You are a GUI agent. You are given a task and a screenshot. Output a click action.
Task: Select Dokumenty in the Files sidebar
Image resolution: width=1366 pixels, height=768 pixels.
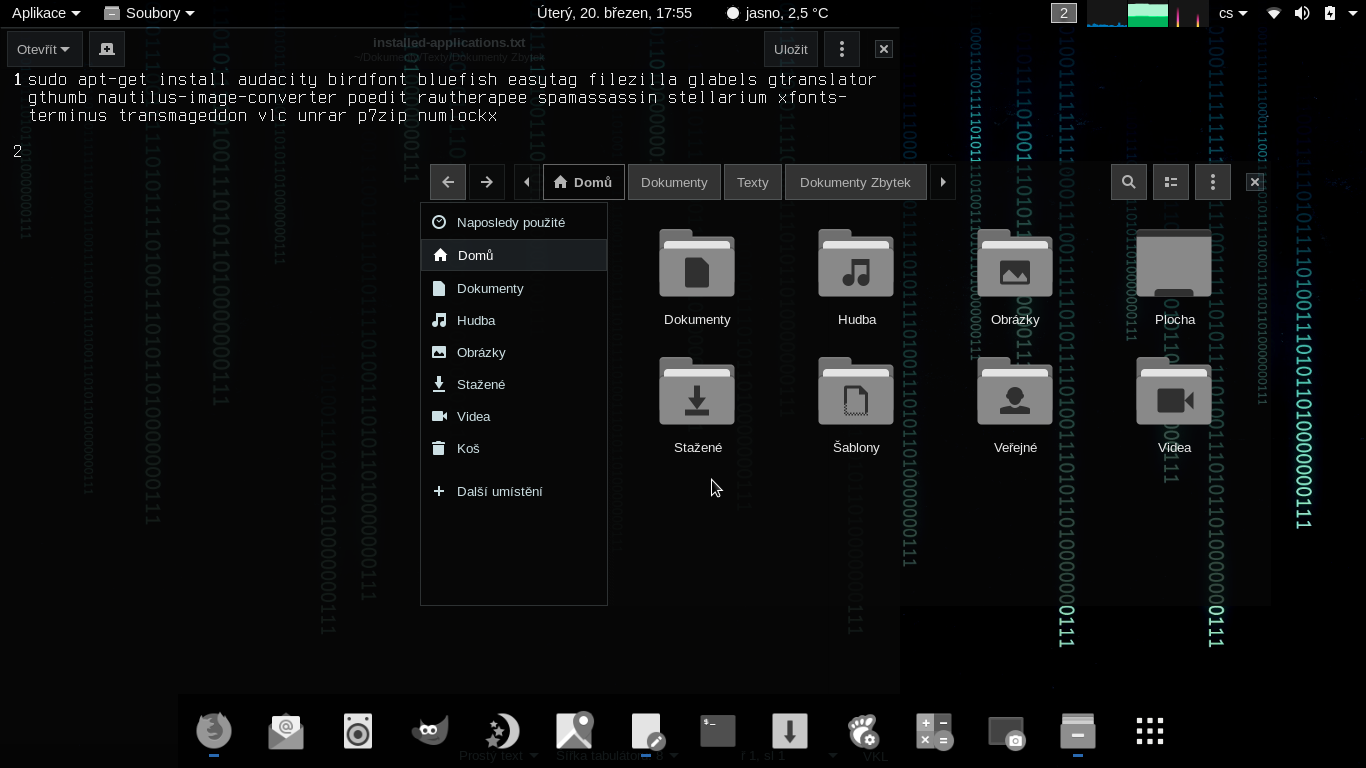click(x=514, y=288)
